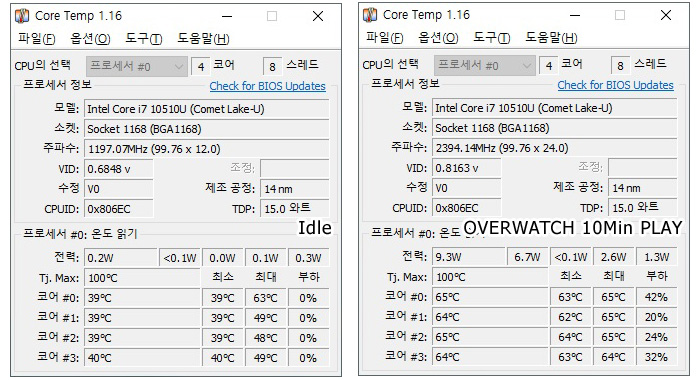700x380 pixels.
Task: Click Core Temp app icon in left window
Action: coord(22,16)
